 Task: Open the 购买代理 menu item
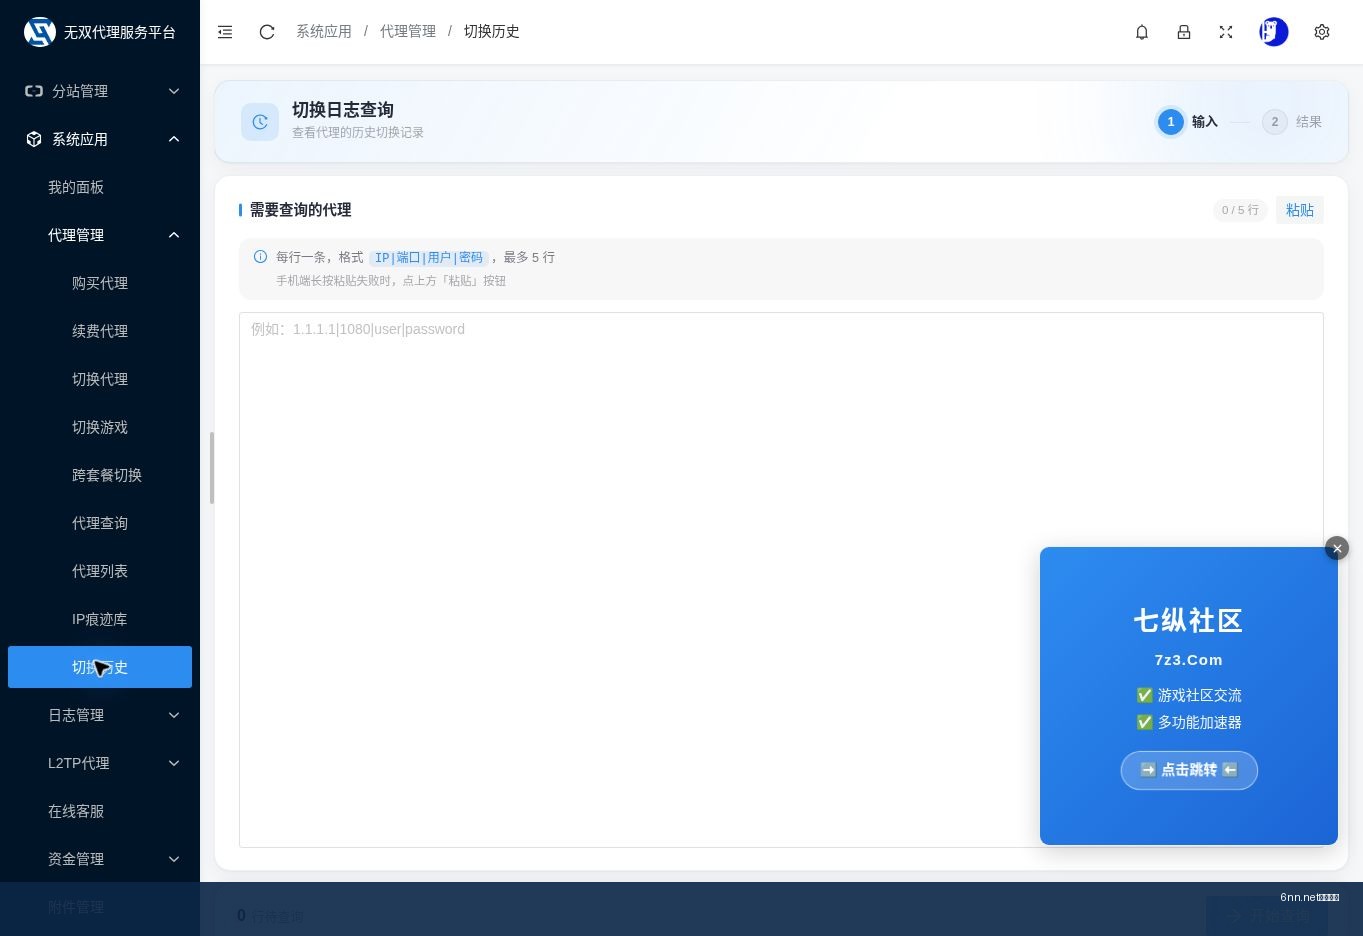pyautogui.click(x=100, y=283)
